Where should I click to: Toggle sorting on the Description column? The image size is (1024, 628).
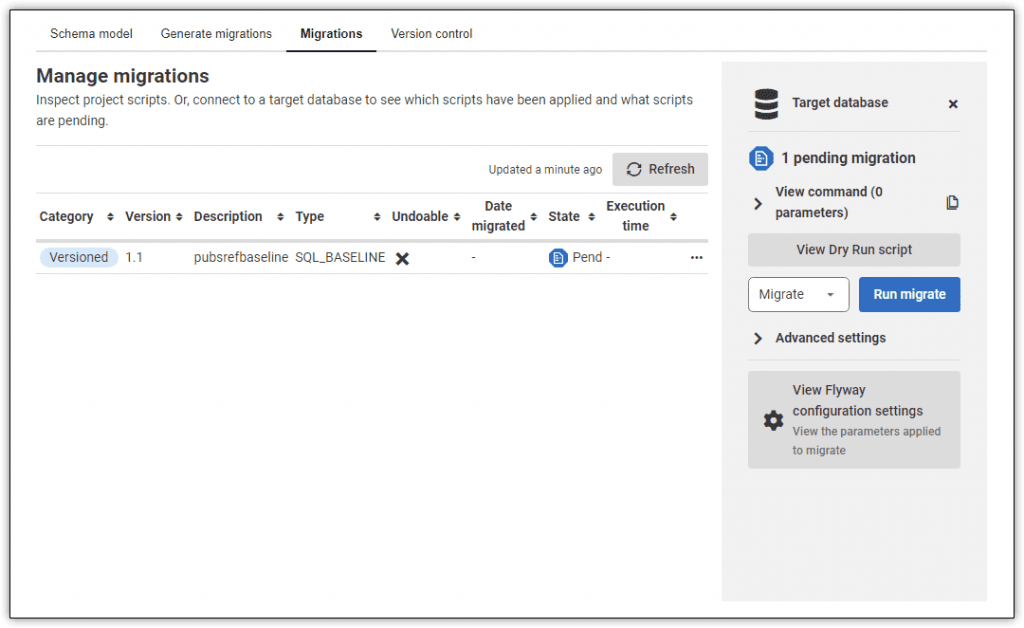(279, 216)
